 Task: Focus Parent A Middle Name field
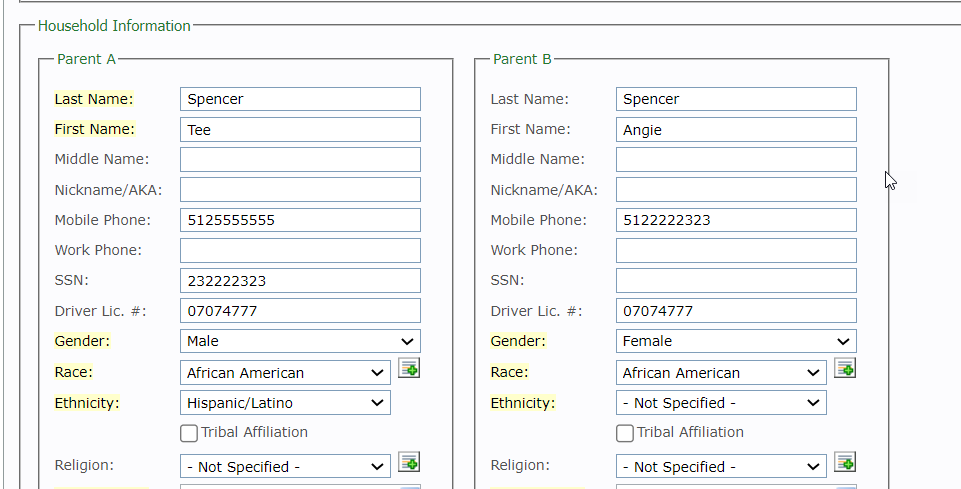(x=300, y=160)
